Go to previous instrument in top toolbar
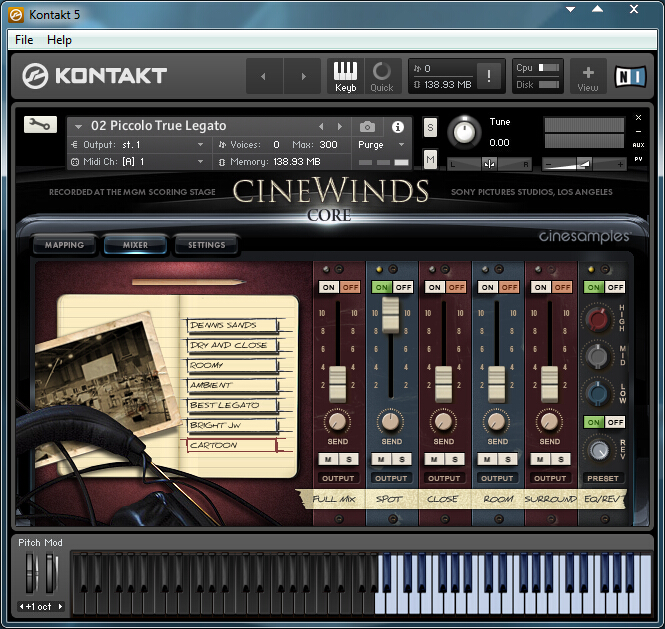 click(263, 76)
